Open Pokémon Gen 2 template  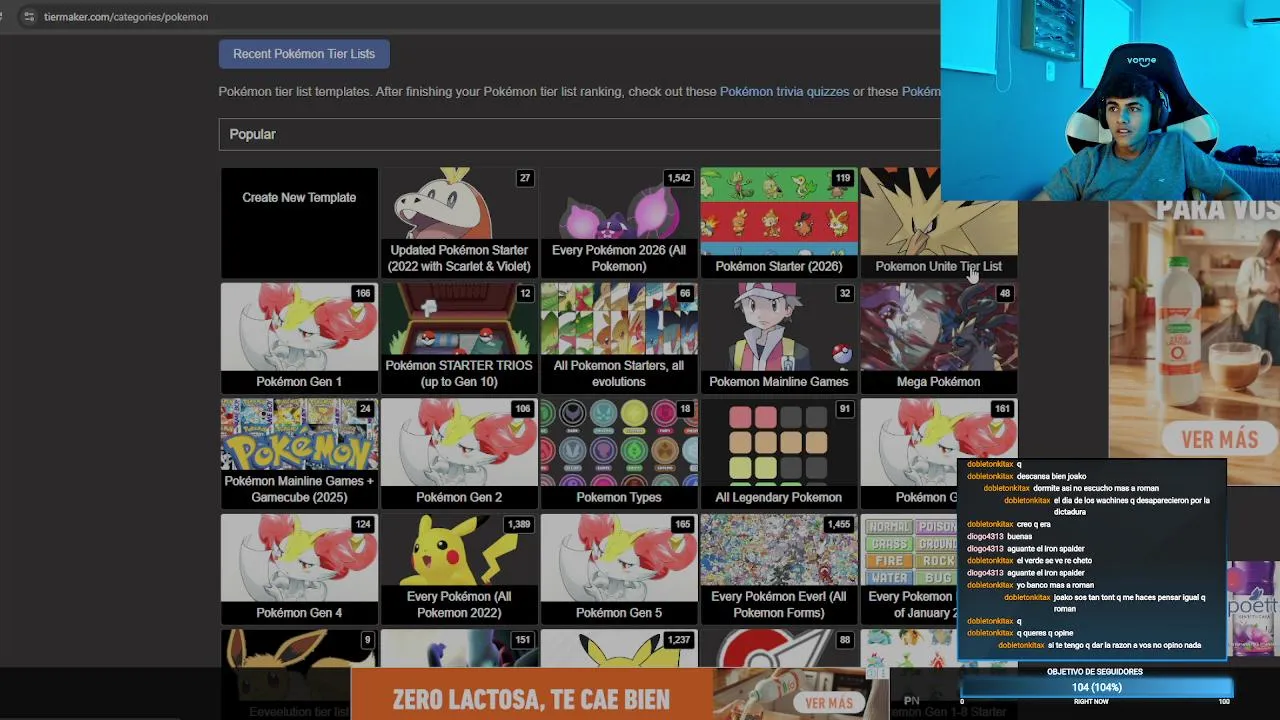coord(459,453)
